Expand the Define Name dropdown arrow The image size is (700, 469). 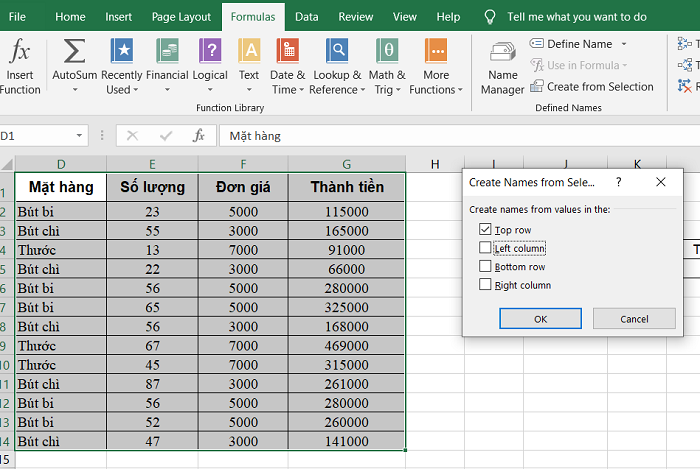(x=624, y=44)
